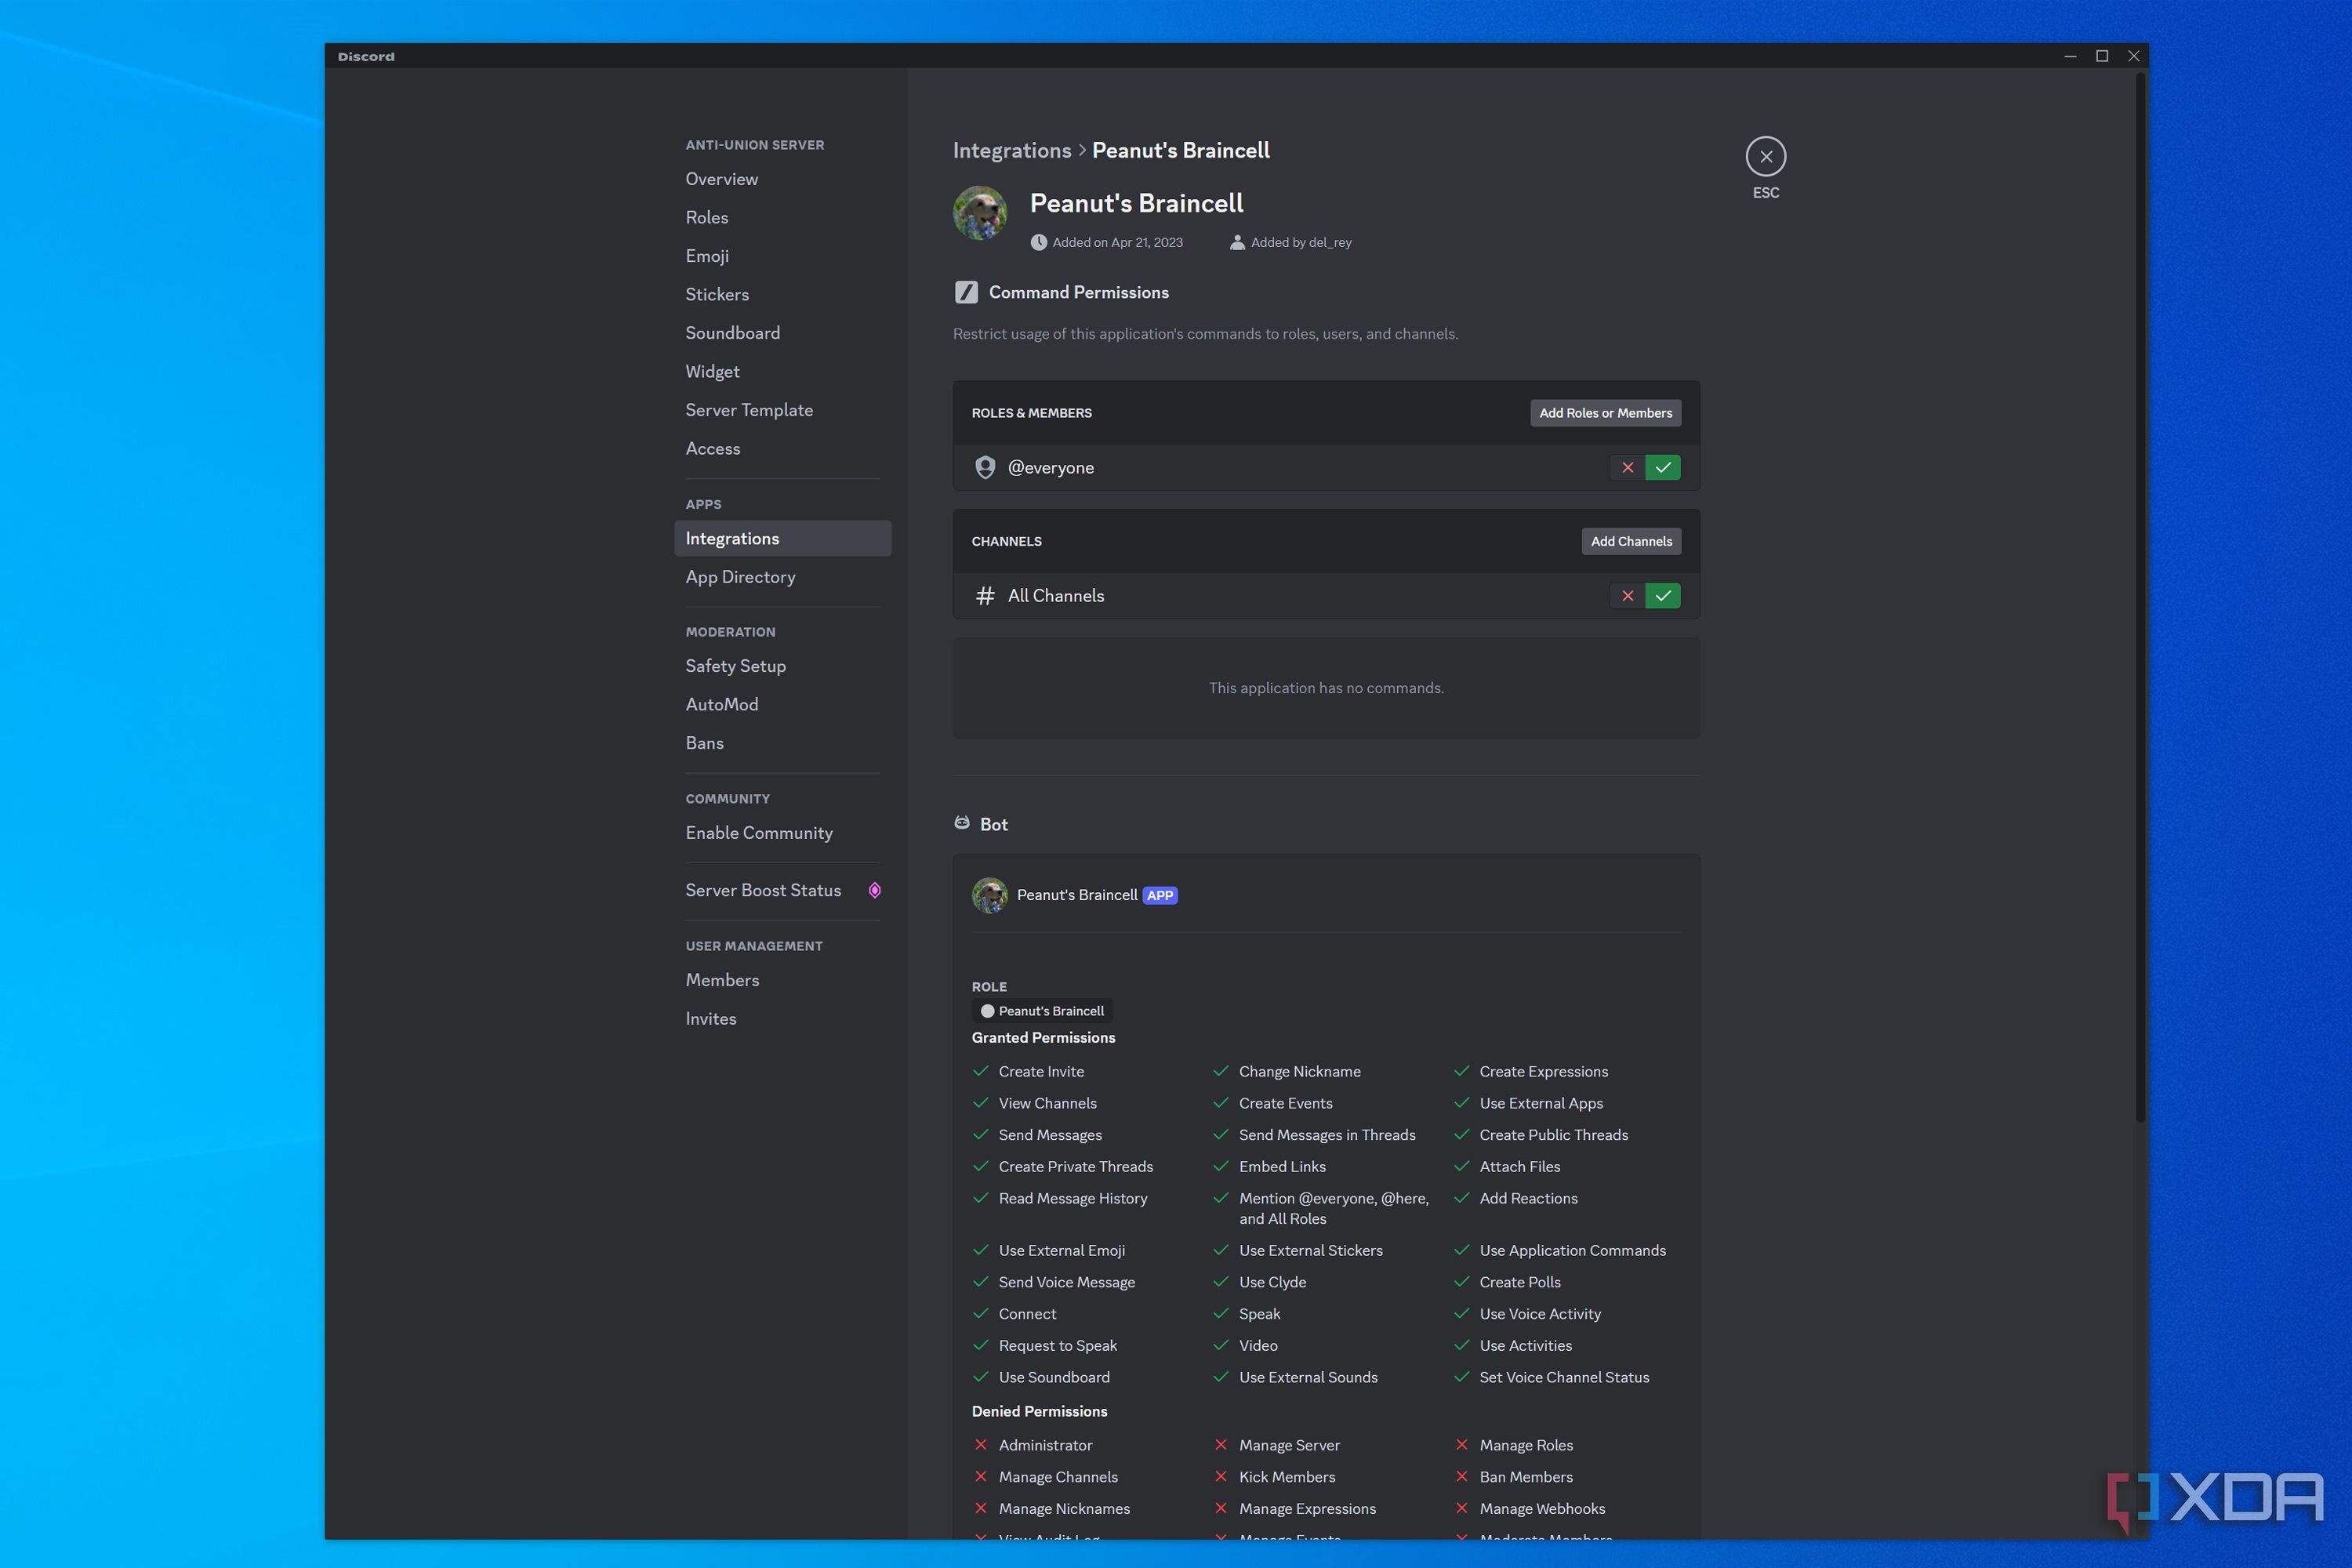Click the Command Permissions slash icon

966,292
